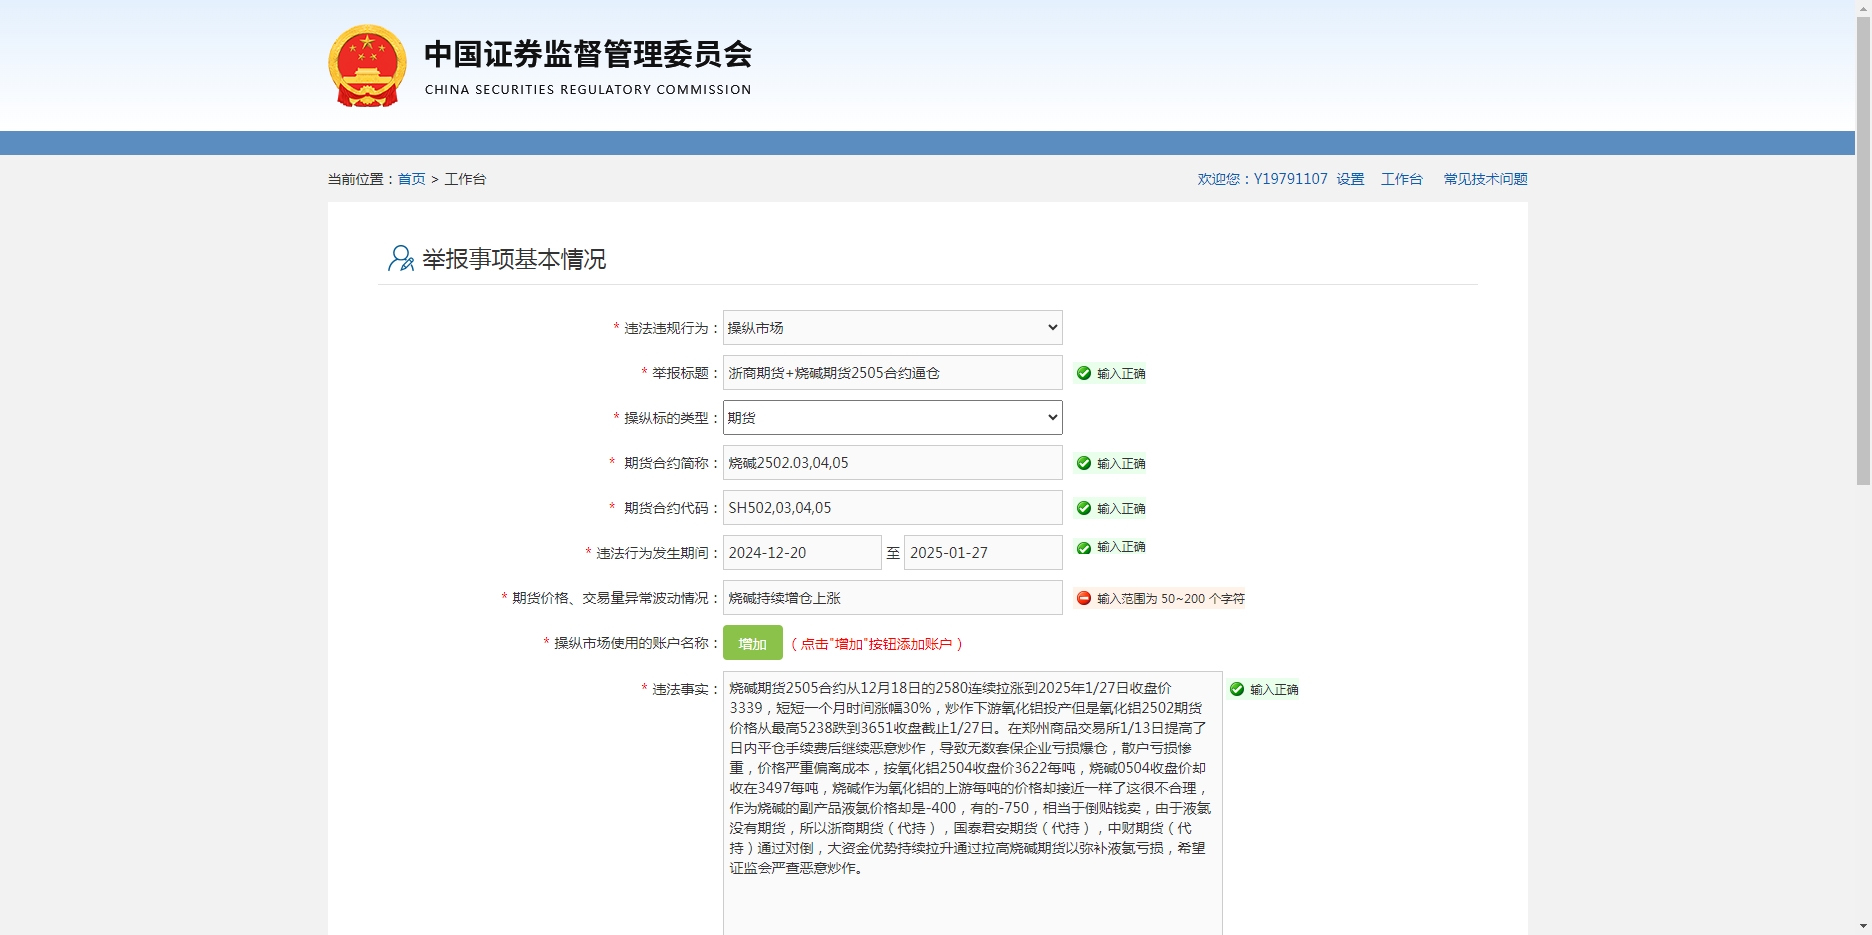Image resolution: width=1872 pixels, height=935 pixels.
Task: Click the 违法行为发生期间 label
Action: pos(652,553)
